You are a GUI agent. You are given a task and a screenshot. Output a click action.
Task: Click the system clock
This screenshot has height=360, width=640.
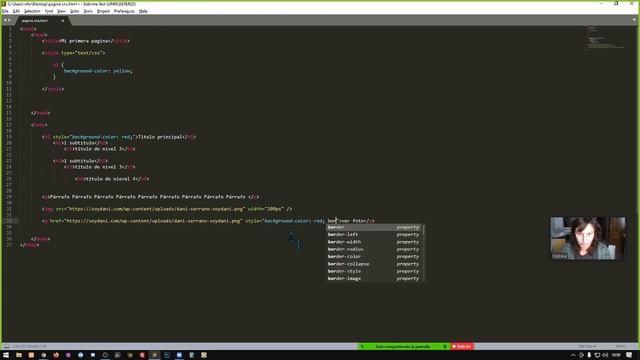tap(616, 356)
